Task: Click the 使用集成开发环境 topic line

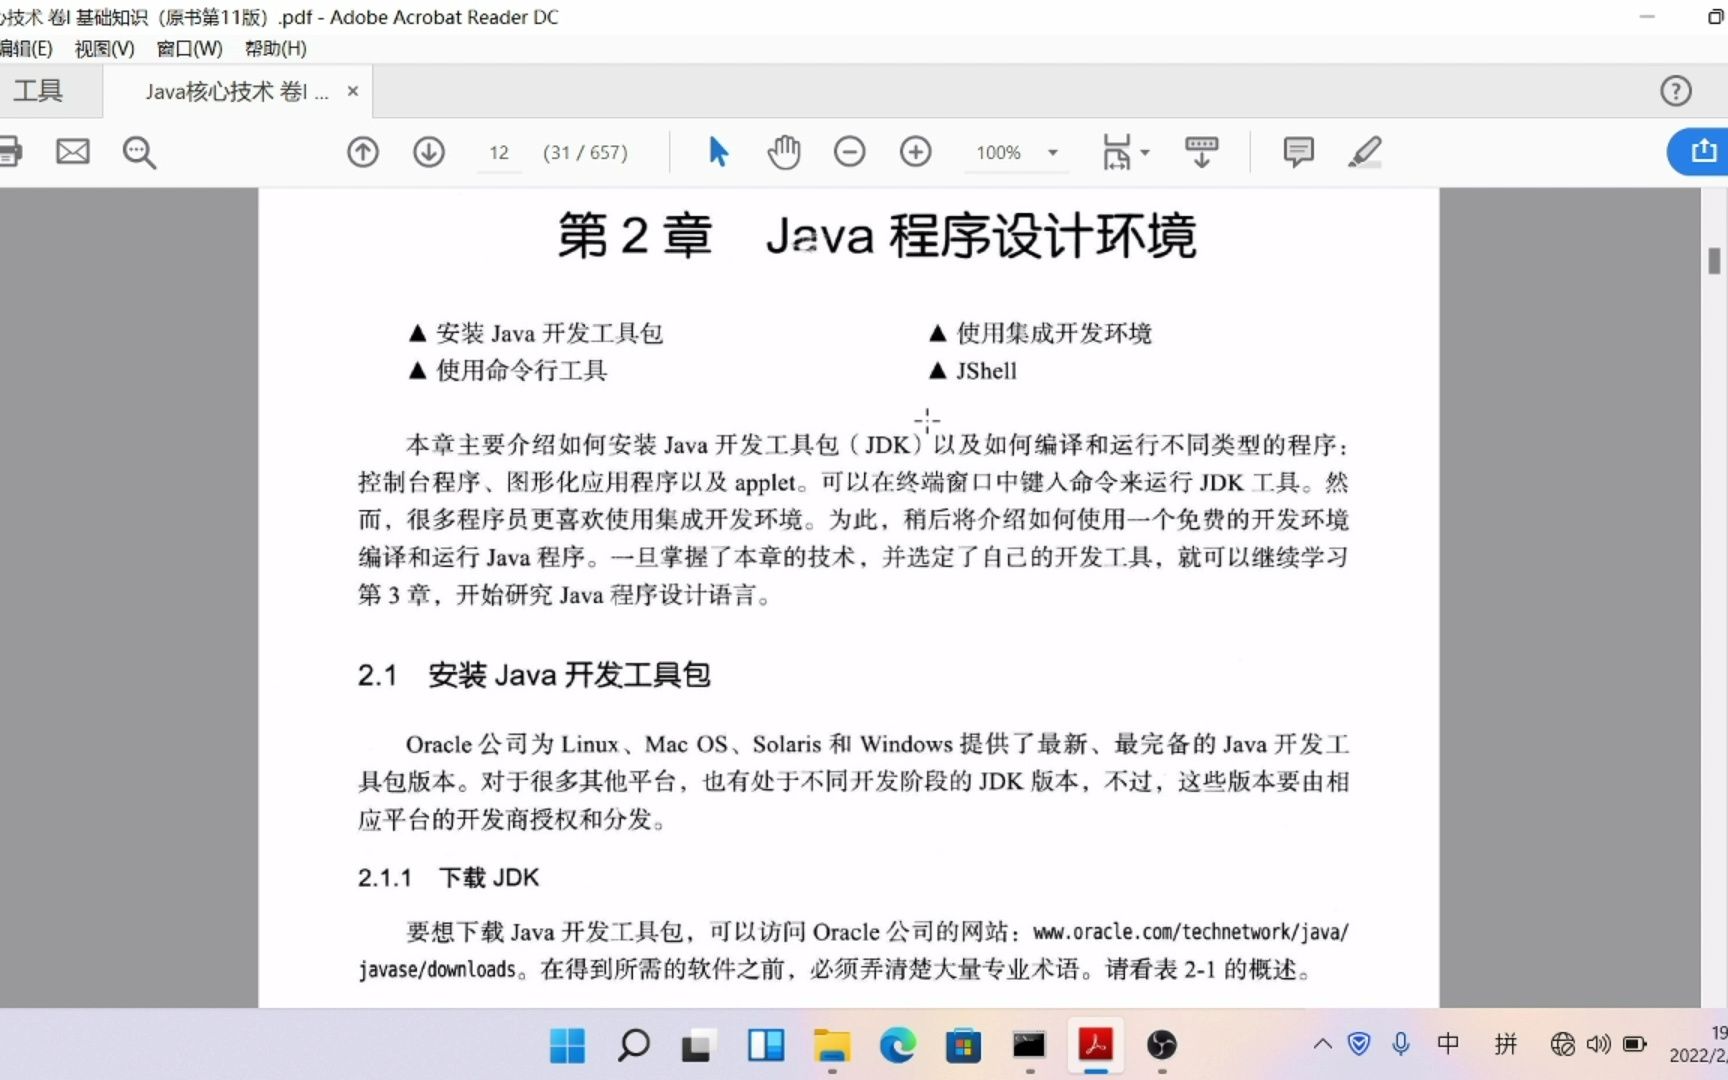Action: 1040,333
